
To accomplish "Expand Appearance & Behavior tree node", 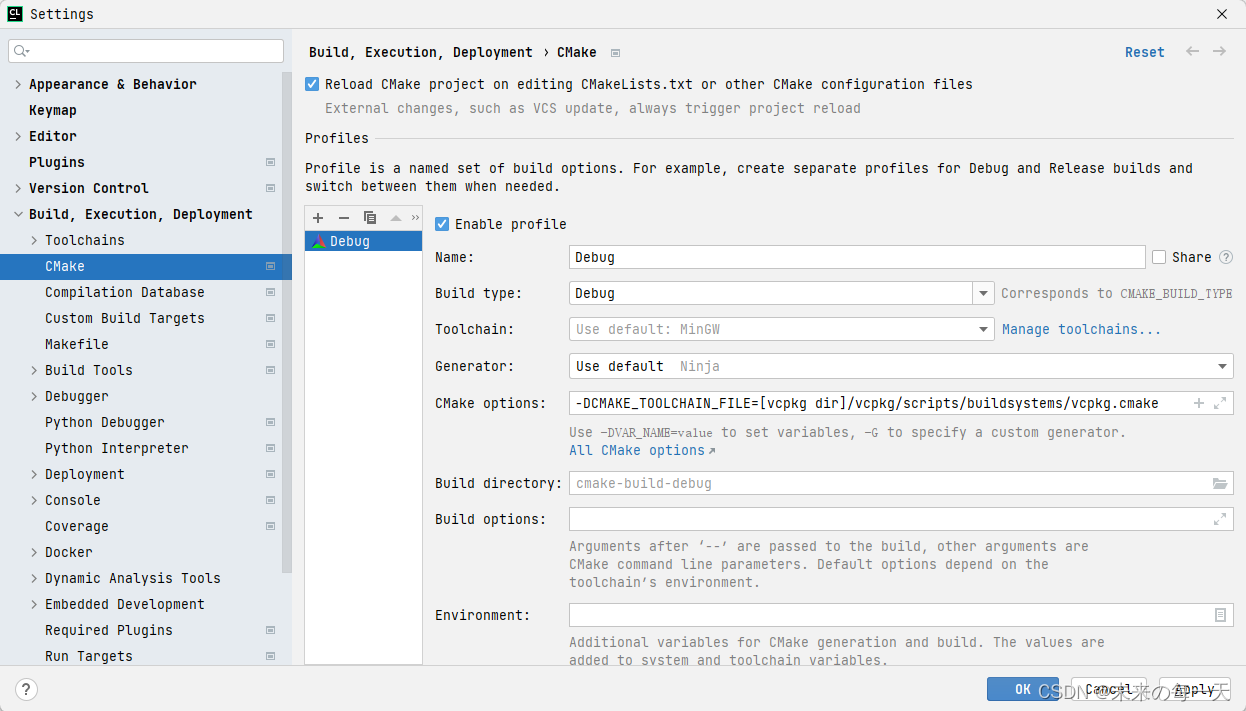I will [18, 84].
